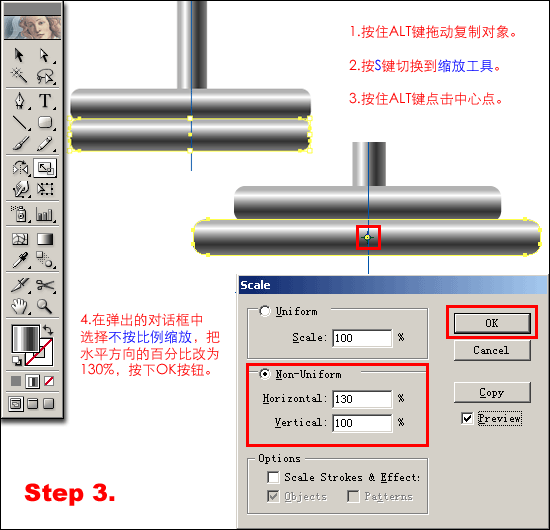550x530 pixels.
Task: Choose the Magic Wand tool
Action: (19, 75)
